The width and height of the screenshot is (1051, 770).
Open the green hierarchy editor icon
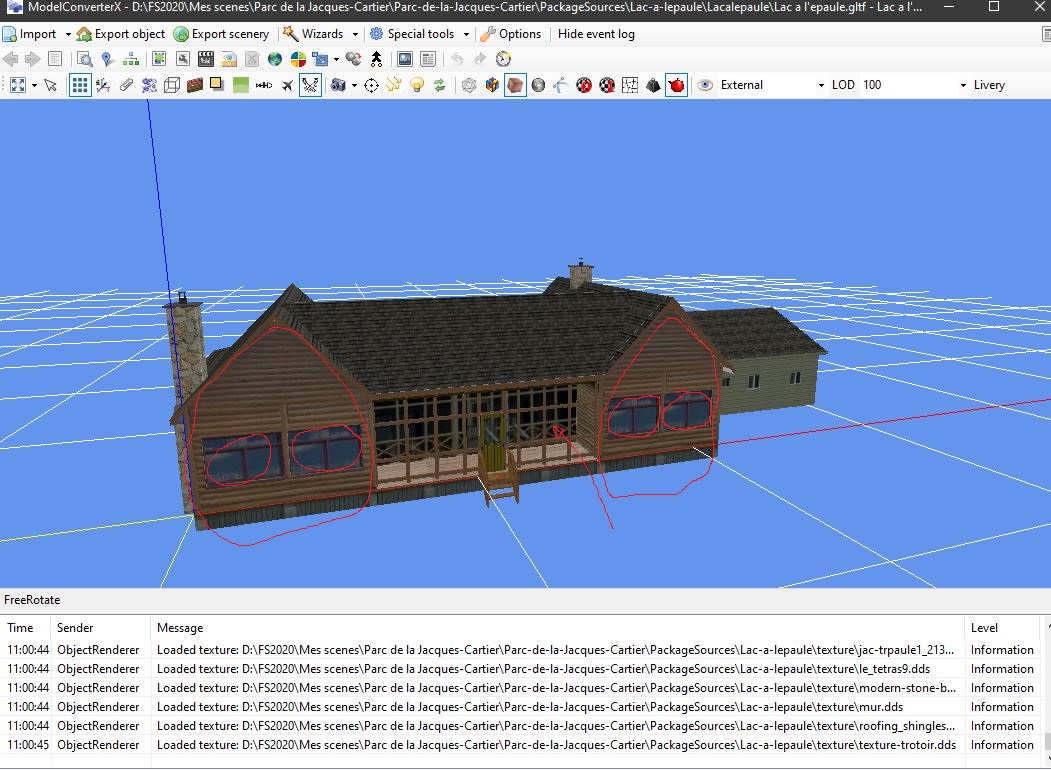point(131,59)
